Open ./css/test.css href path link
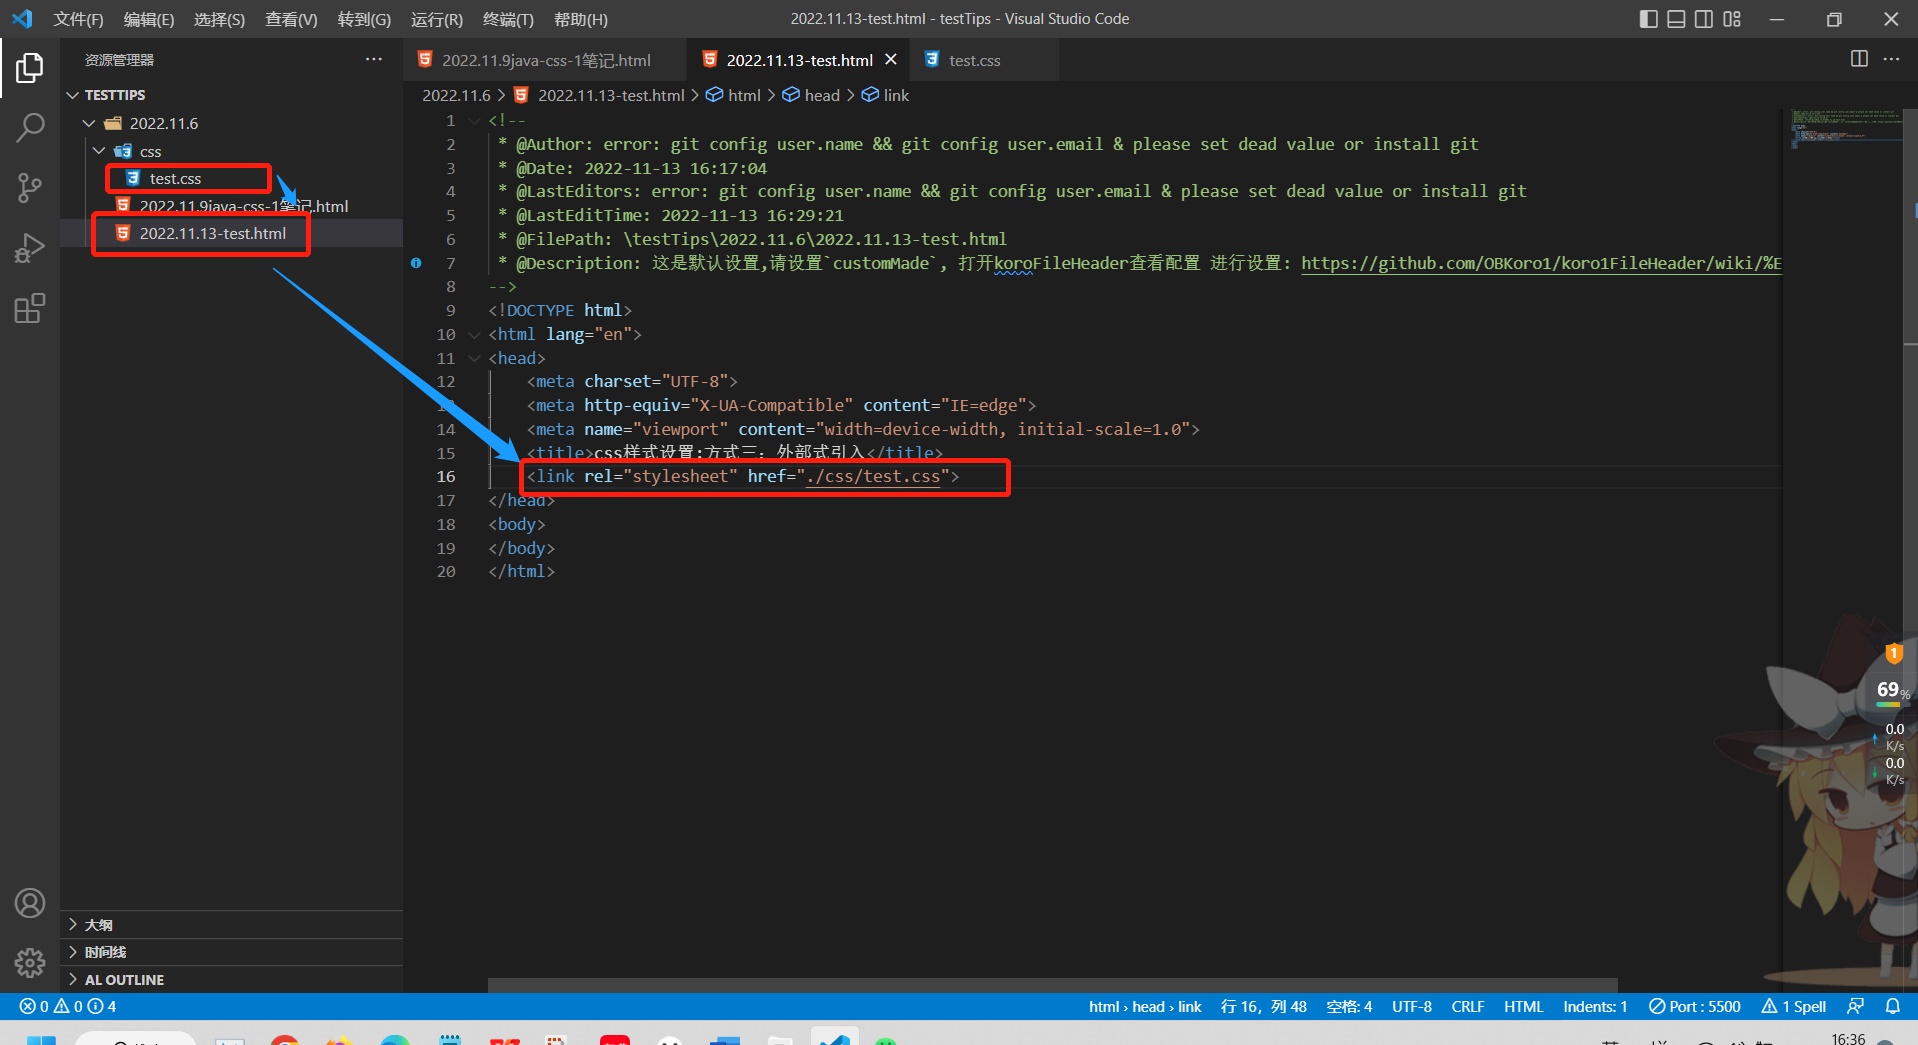1918x1045 pixels. (x=874, y=476)
